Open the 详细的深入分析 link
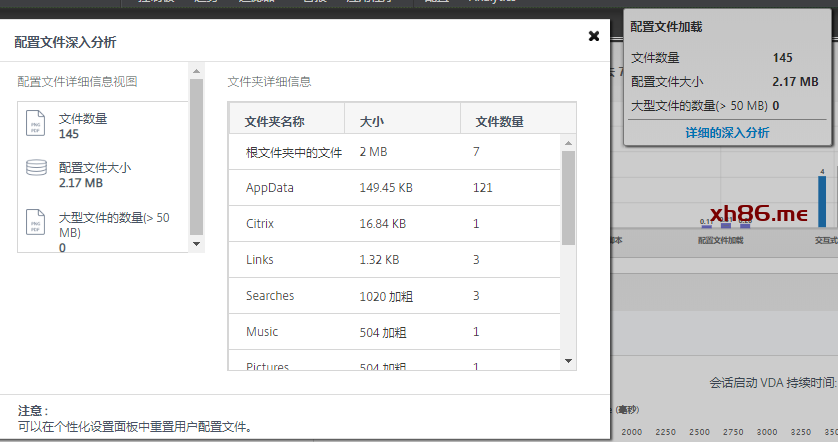838x442 pixels. (x=727, y=132)
